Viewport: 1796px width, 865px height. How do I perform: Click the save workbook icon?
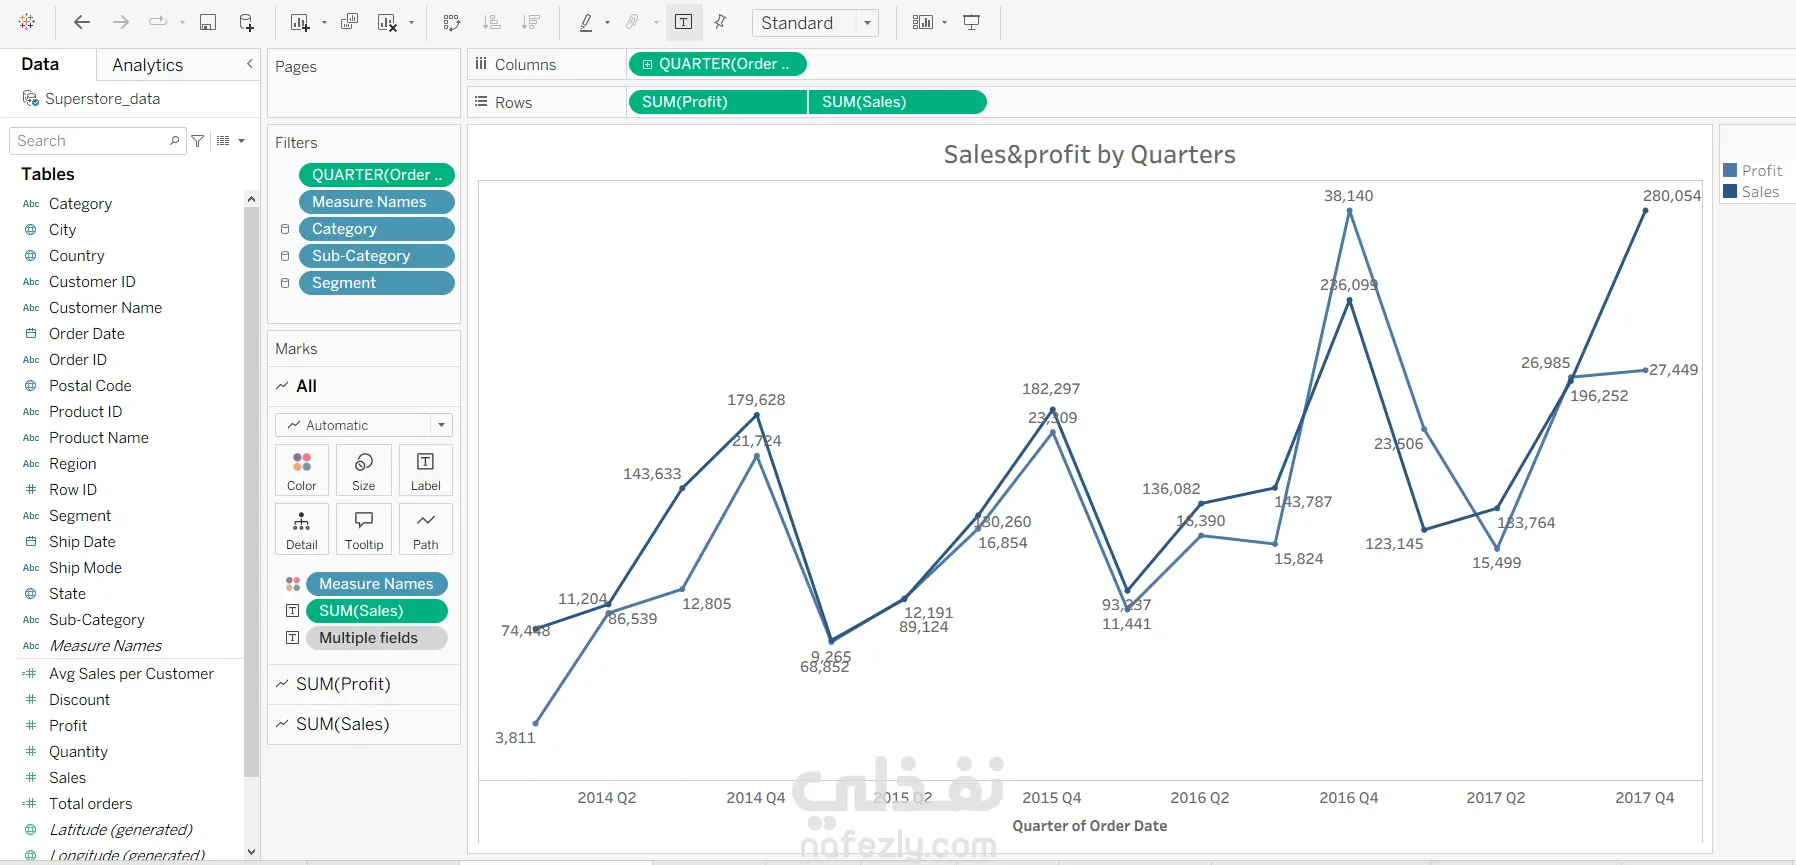[x=208, y=22]
